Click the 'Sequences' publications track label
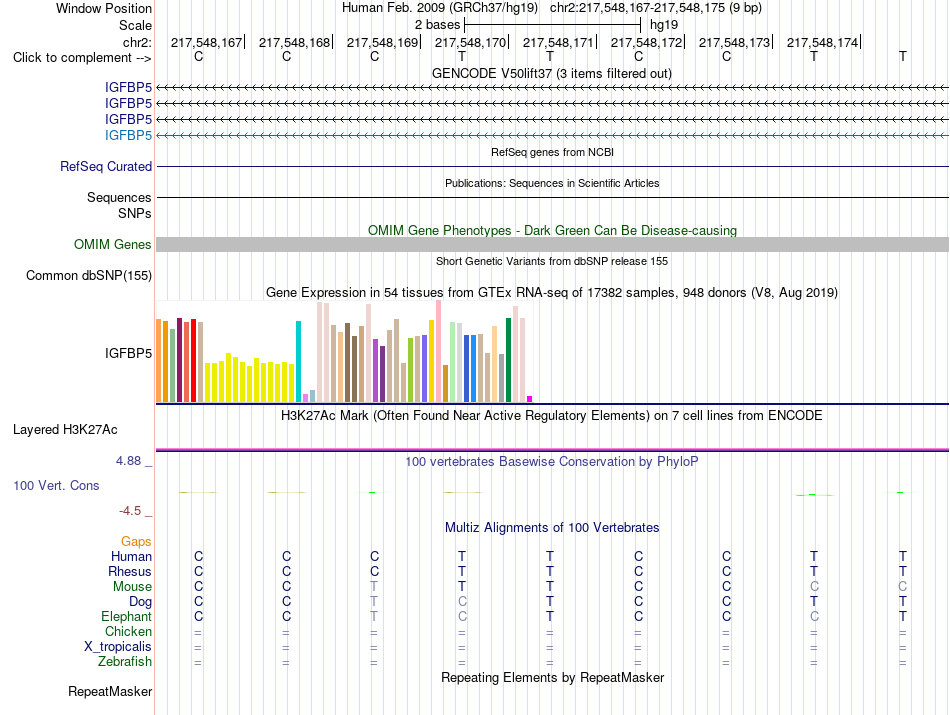The image size is (950, 715). click(x=119, y=198)
